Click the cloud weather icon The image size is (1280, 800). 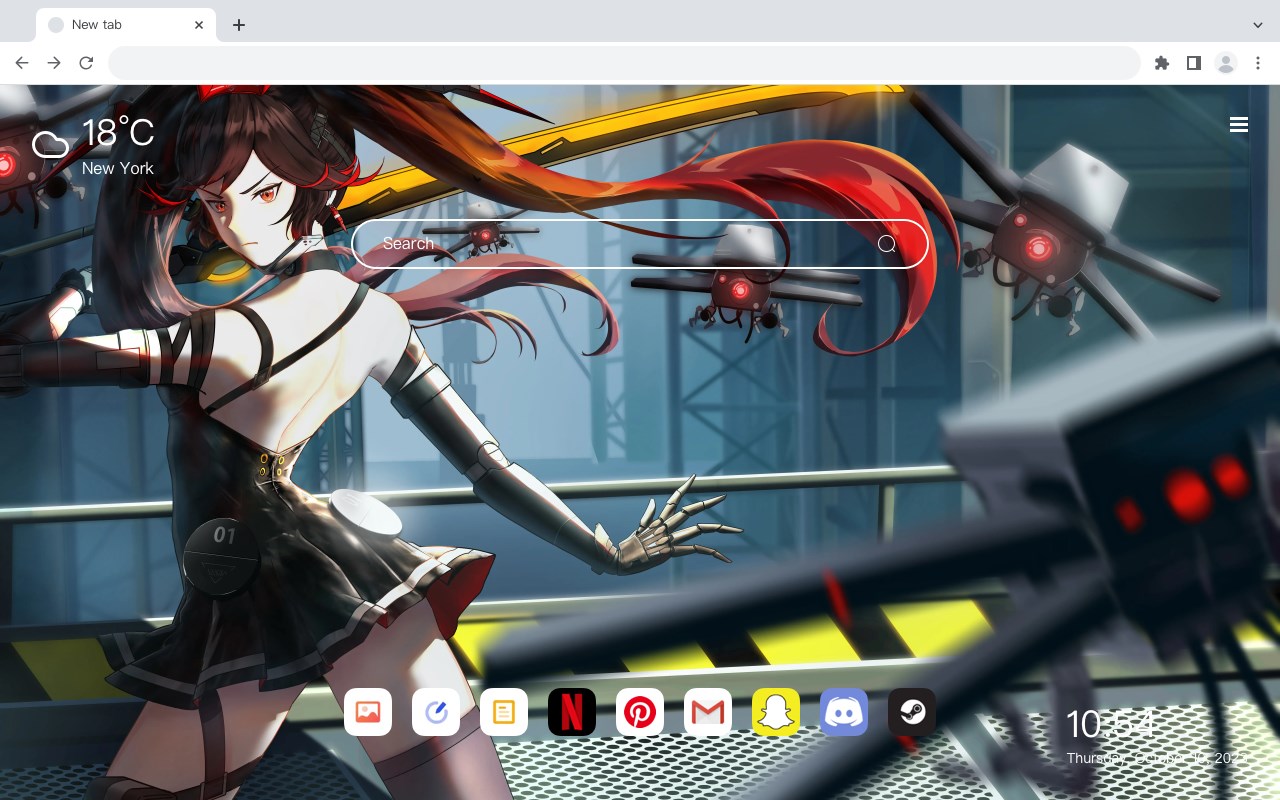tap(50, 146)
